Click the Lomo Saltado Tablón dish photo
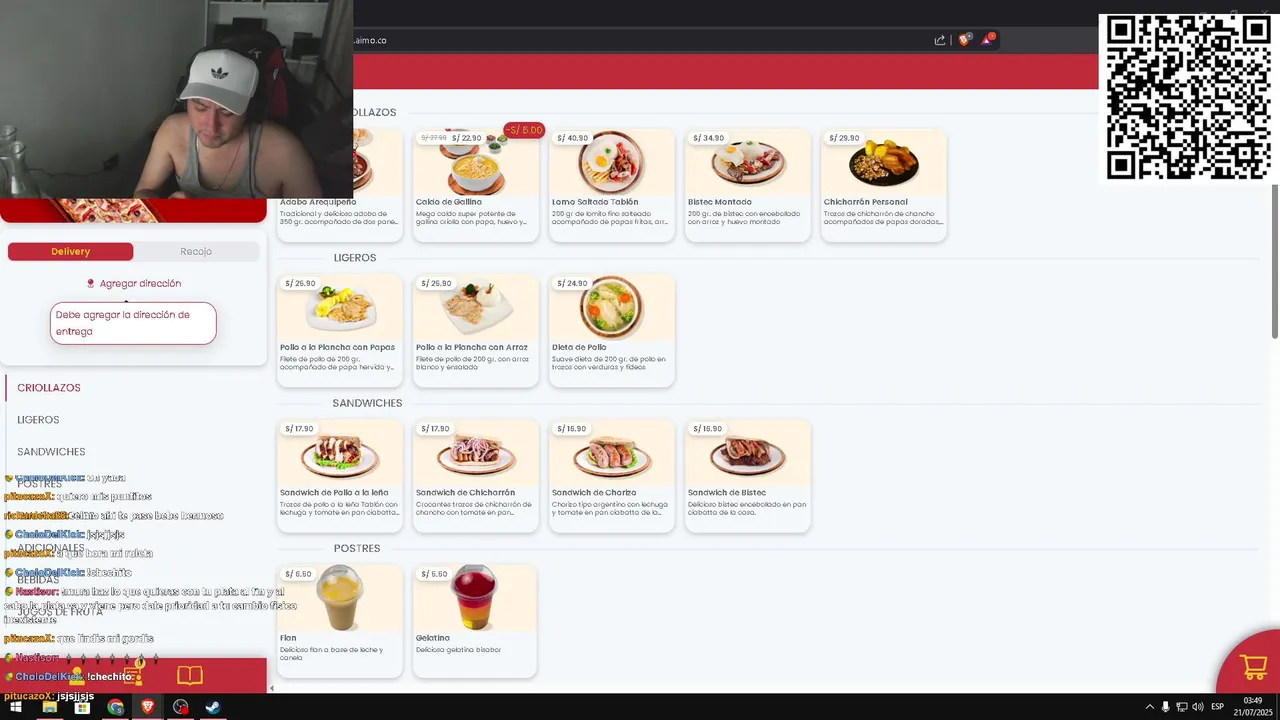 tap(612, 162)
